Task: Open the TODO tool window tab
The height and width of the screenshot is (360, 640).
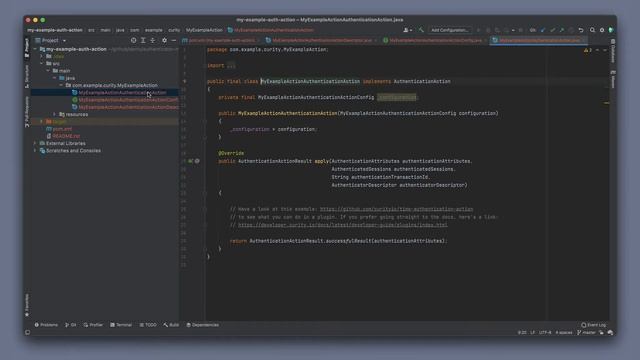Action: pyautogui.click(x=148, y=325)
